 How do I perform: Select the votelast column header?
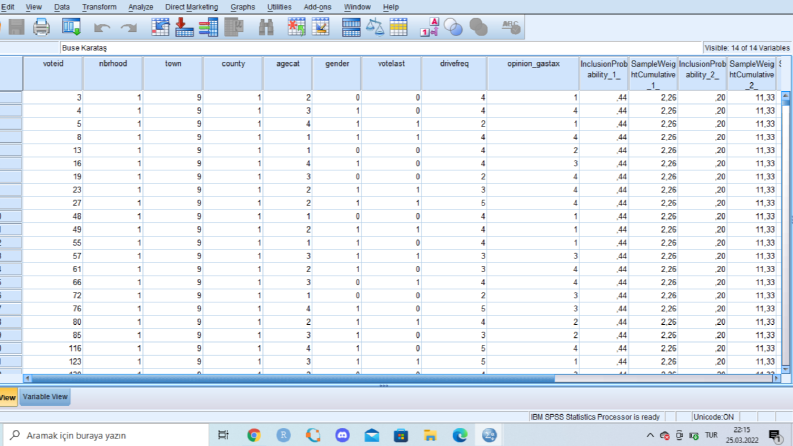(x=391, y=73)
